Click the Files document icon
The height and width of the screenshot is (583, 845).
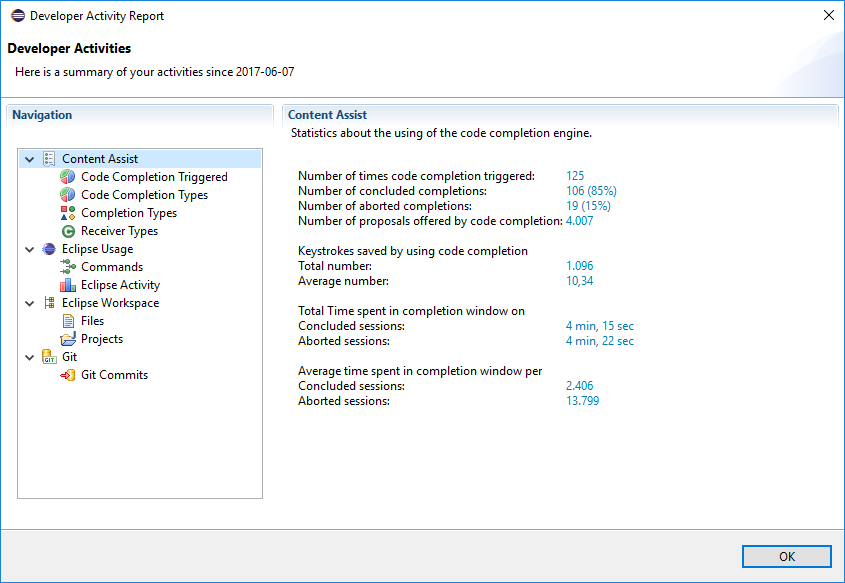pyautogui.click(x=68, y=321)
